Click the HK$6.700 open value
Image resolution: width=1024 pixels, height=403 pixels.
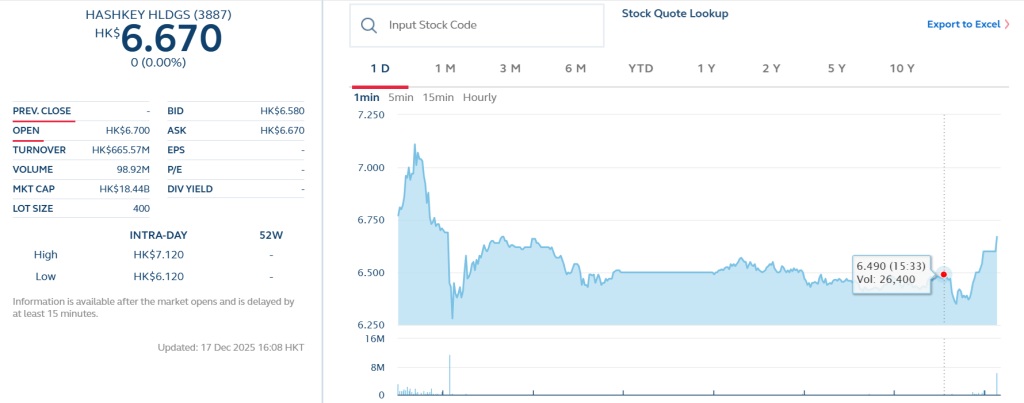(128, 131)
